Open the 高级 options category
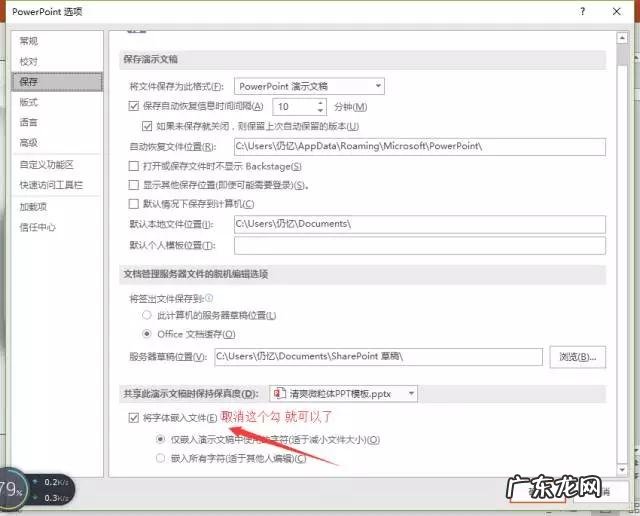This screenshot has height=516, width=640. 29,142
